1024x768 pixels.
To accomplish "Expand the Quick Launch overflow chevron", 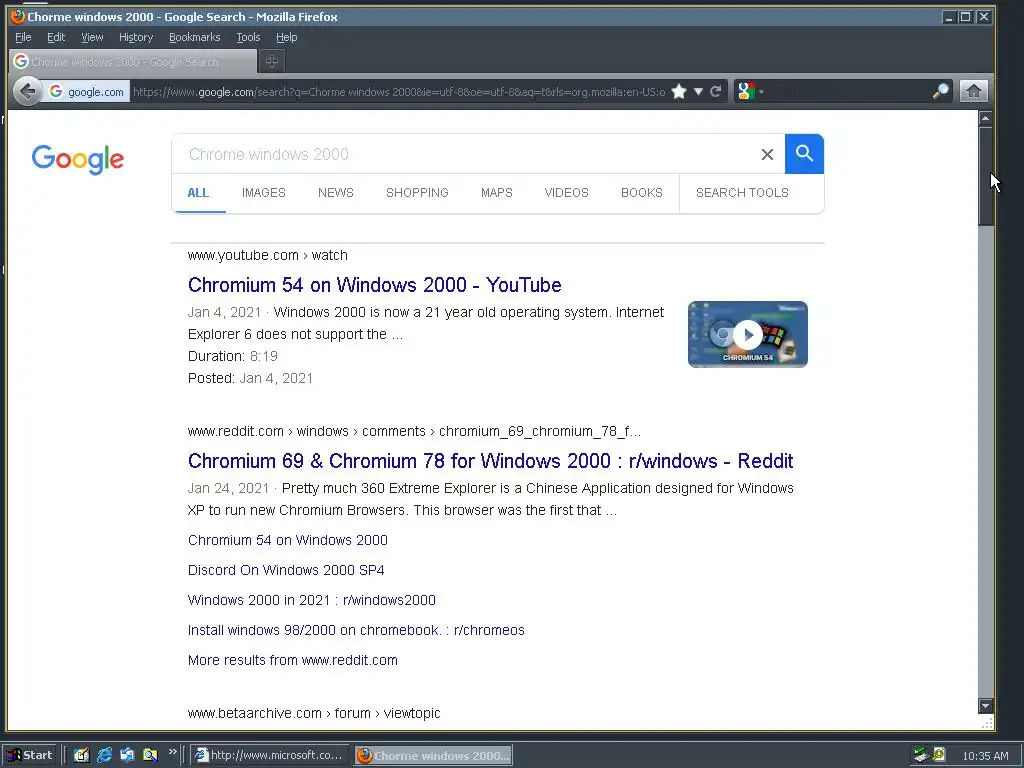I will [x=172, y=752].
